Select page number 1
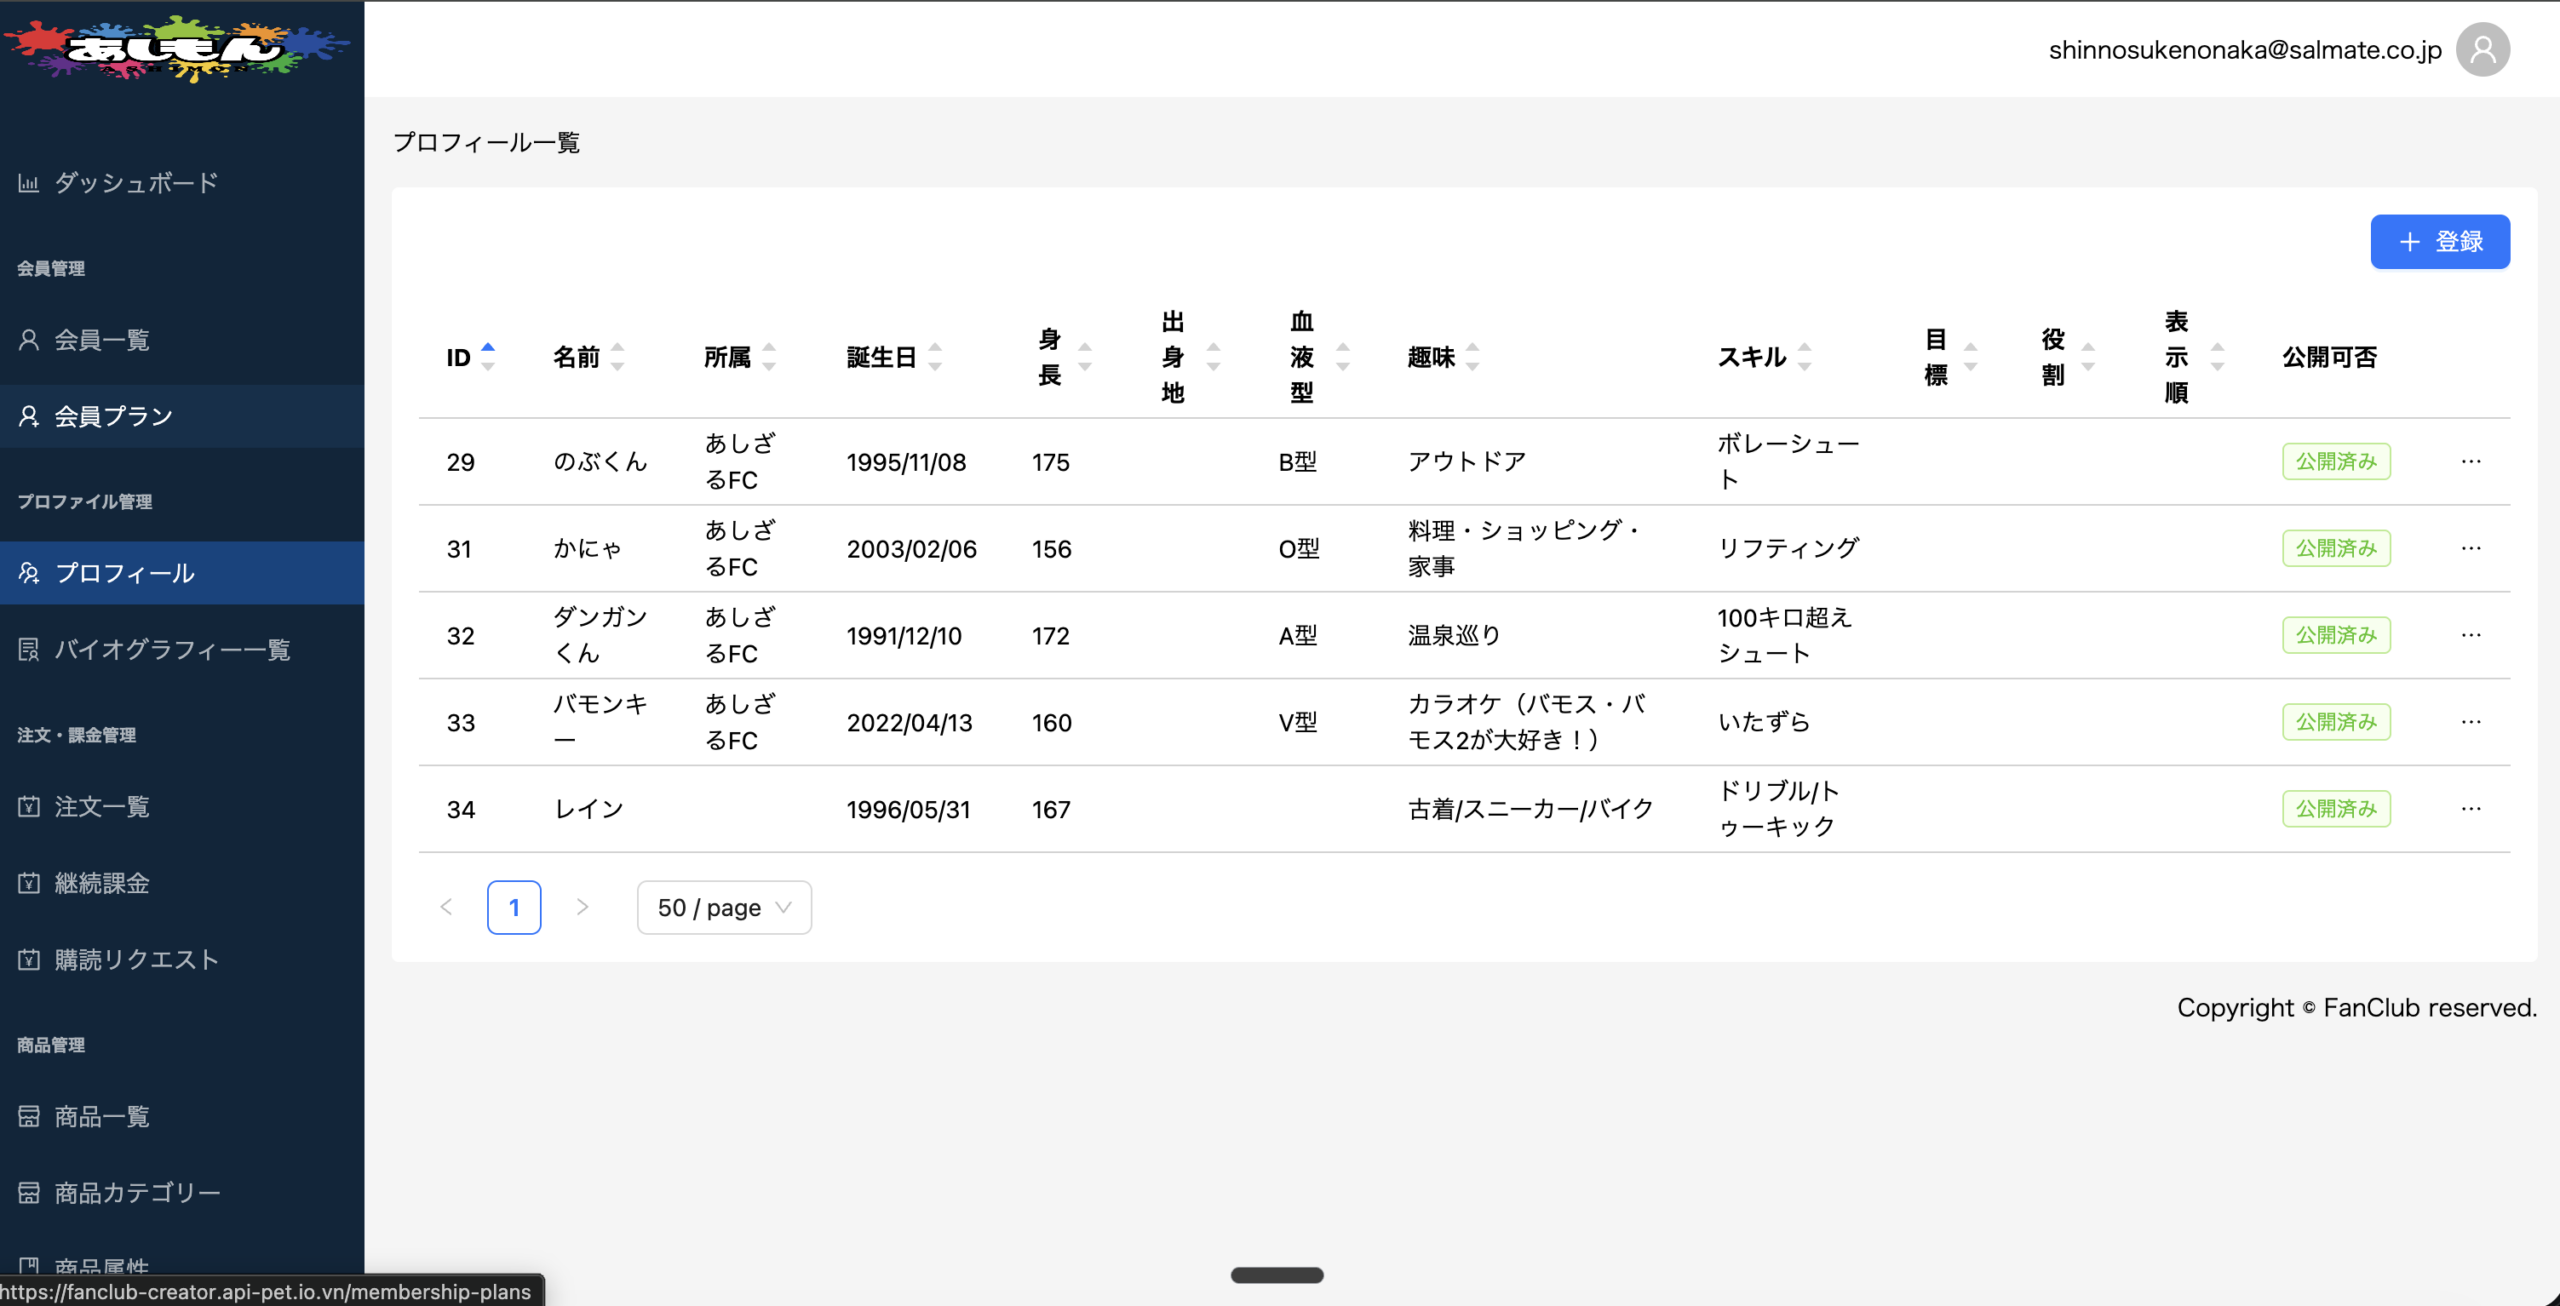Screen dimensions: 2560x1306 click(514, 907)
